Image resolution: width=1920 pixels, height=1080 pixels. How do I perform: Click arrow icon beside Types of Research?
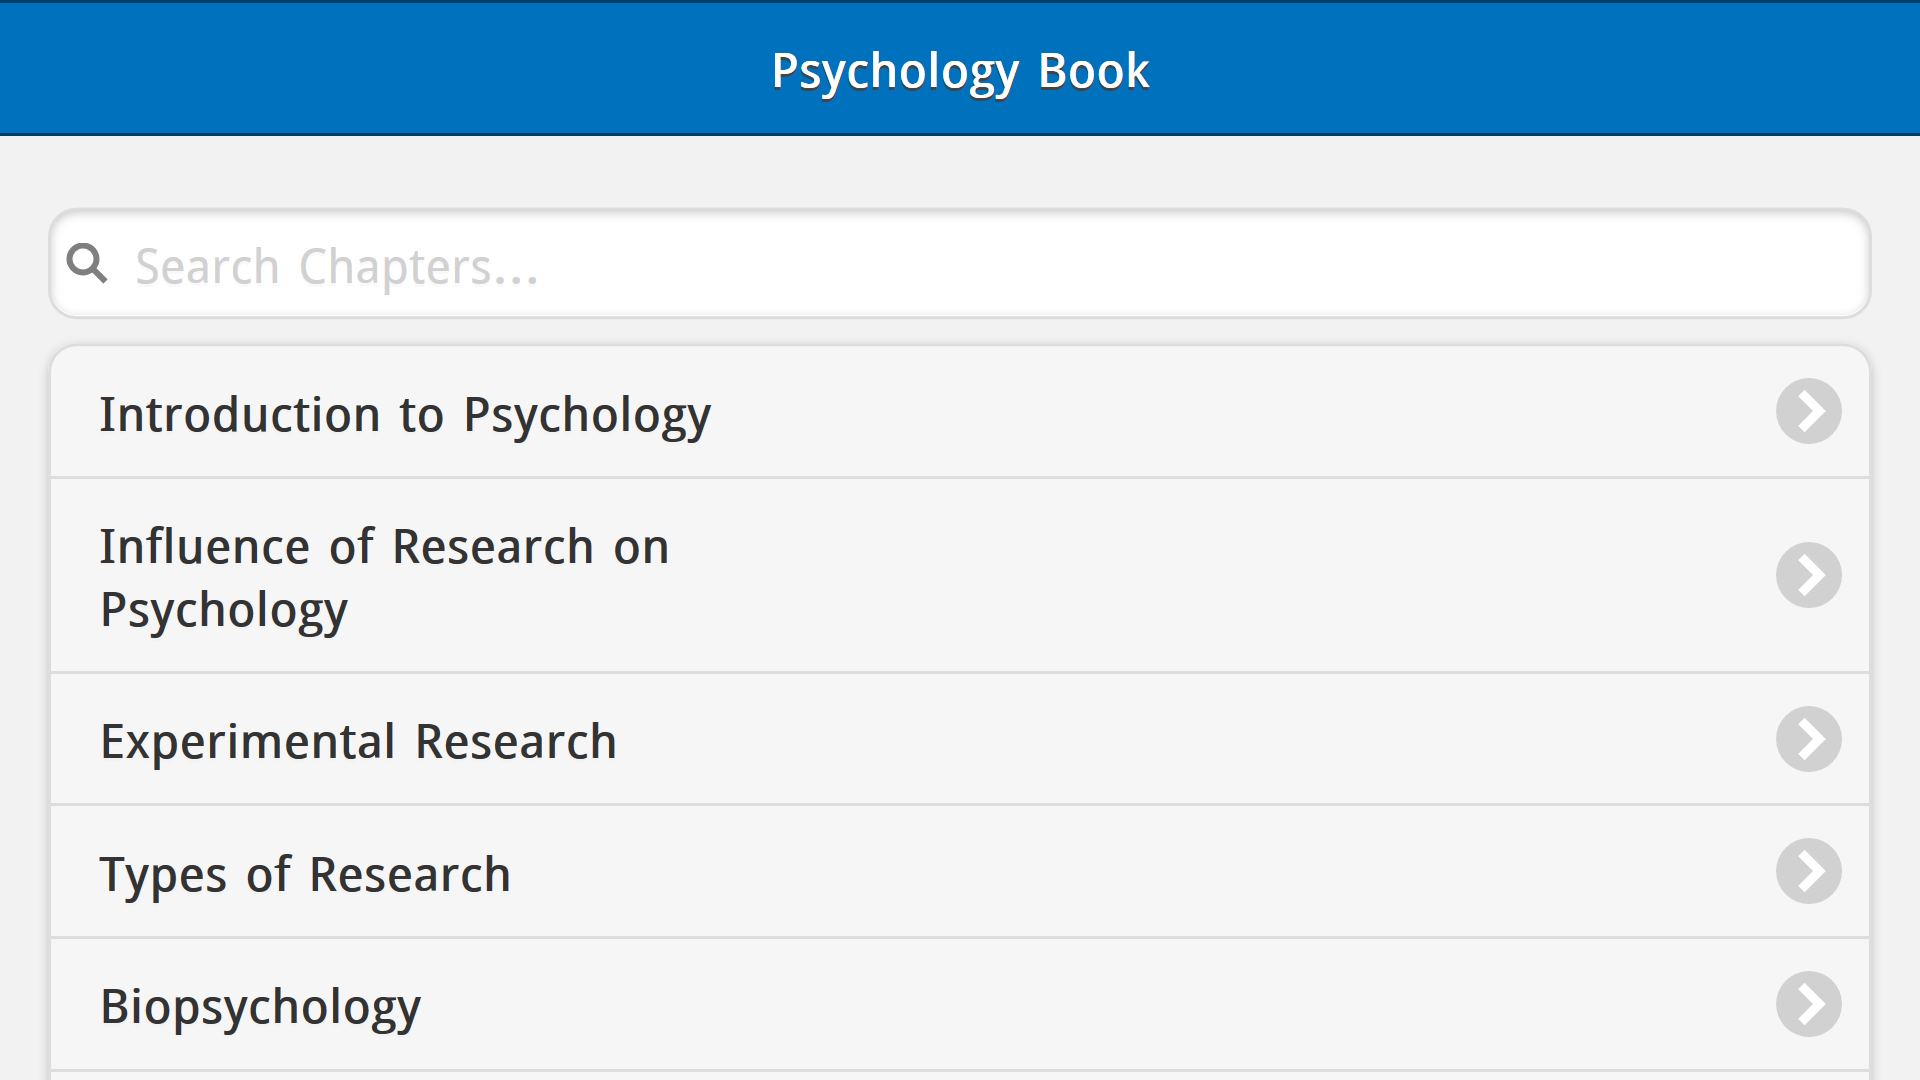(1808, 871)
